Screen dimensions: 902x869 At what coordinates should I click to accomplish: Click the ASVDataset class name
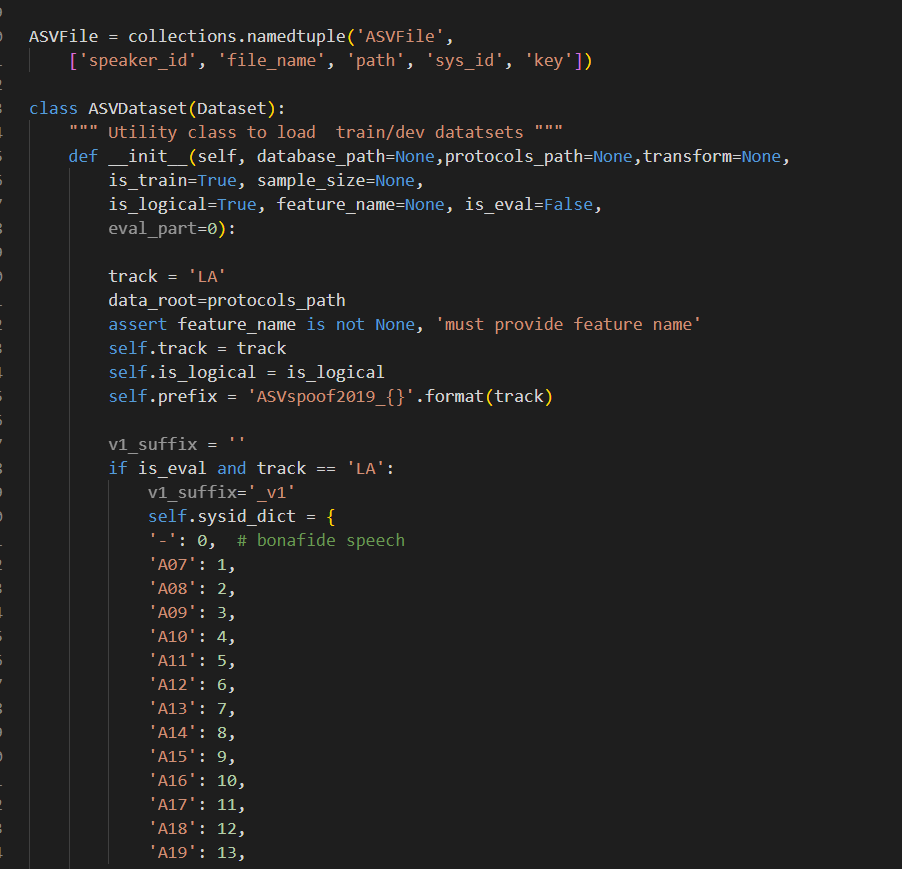(x=137, y=109)
